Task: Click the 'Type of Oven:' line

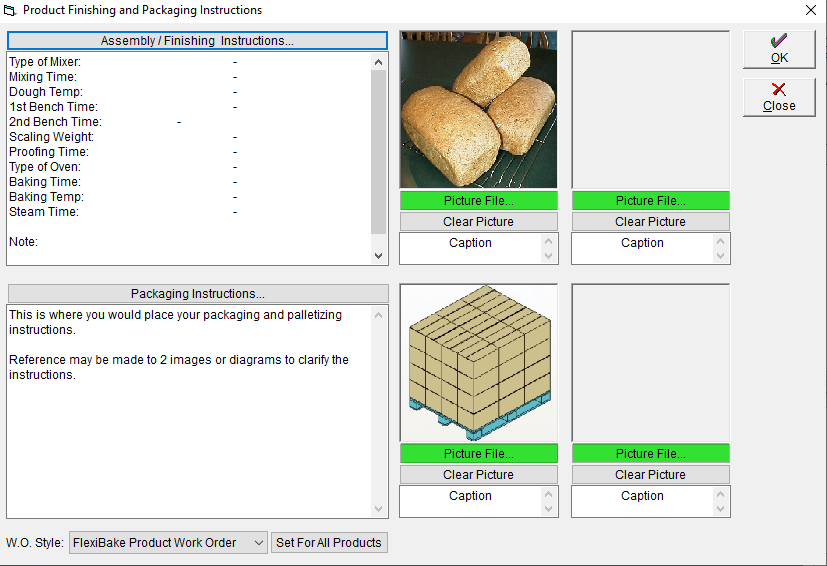Action: [x=45, y=167]
